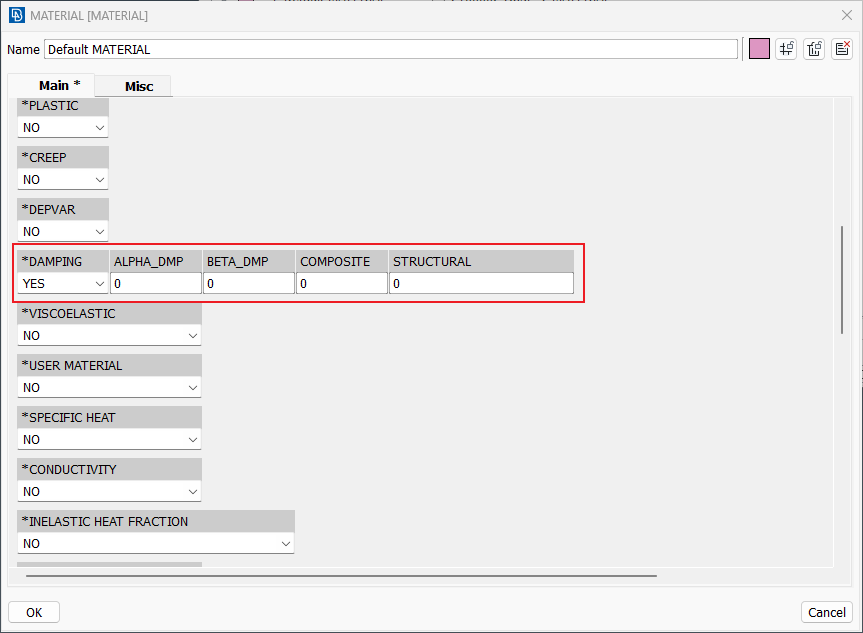The width and height of the screenshot is (863, 633).
Task: Click the STRUCTURAL value field
Action: point(481,284)
